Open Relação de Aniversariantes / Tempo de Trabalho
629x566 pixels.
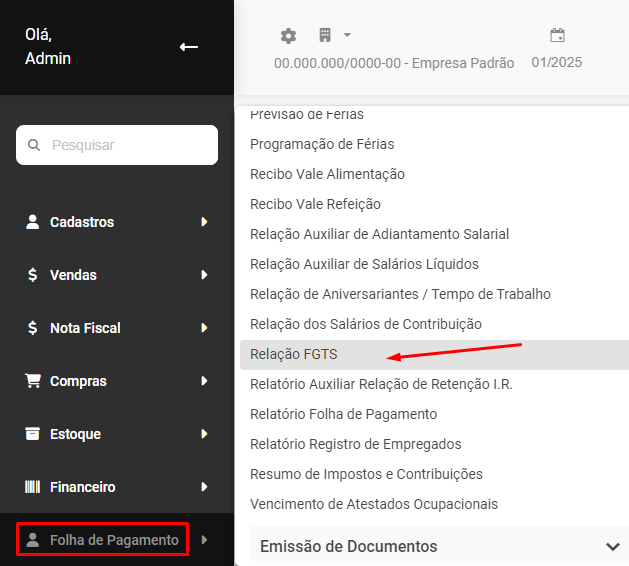(400, 294)
